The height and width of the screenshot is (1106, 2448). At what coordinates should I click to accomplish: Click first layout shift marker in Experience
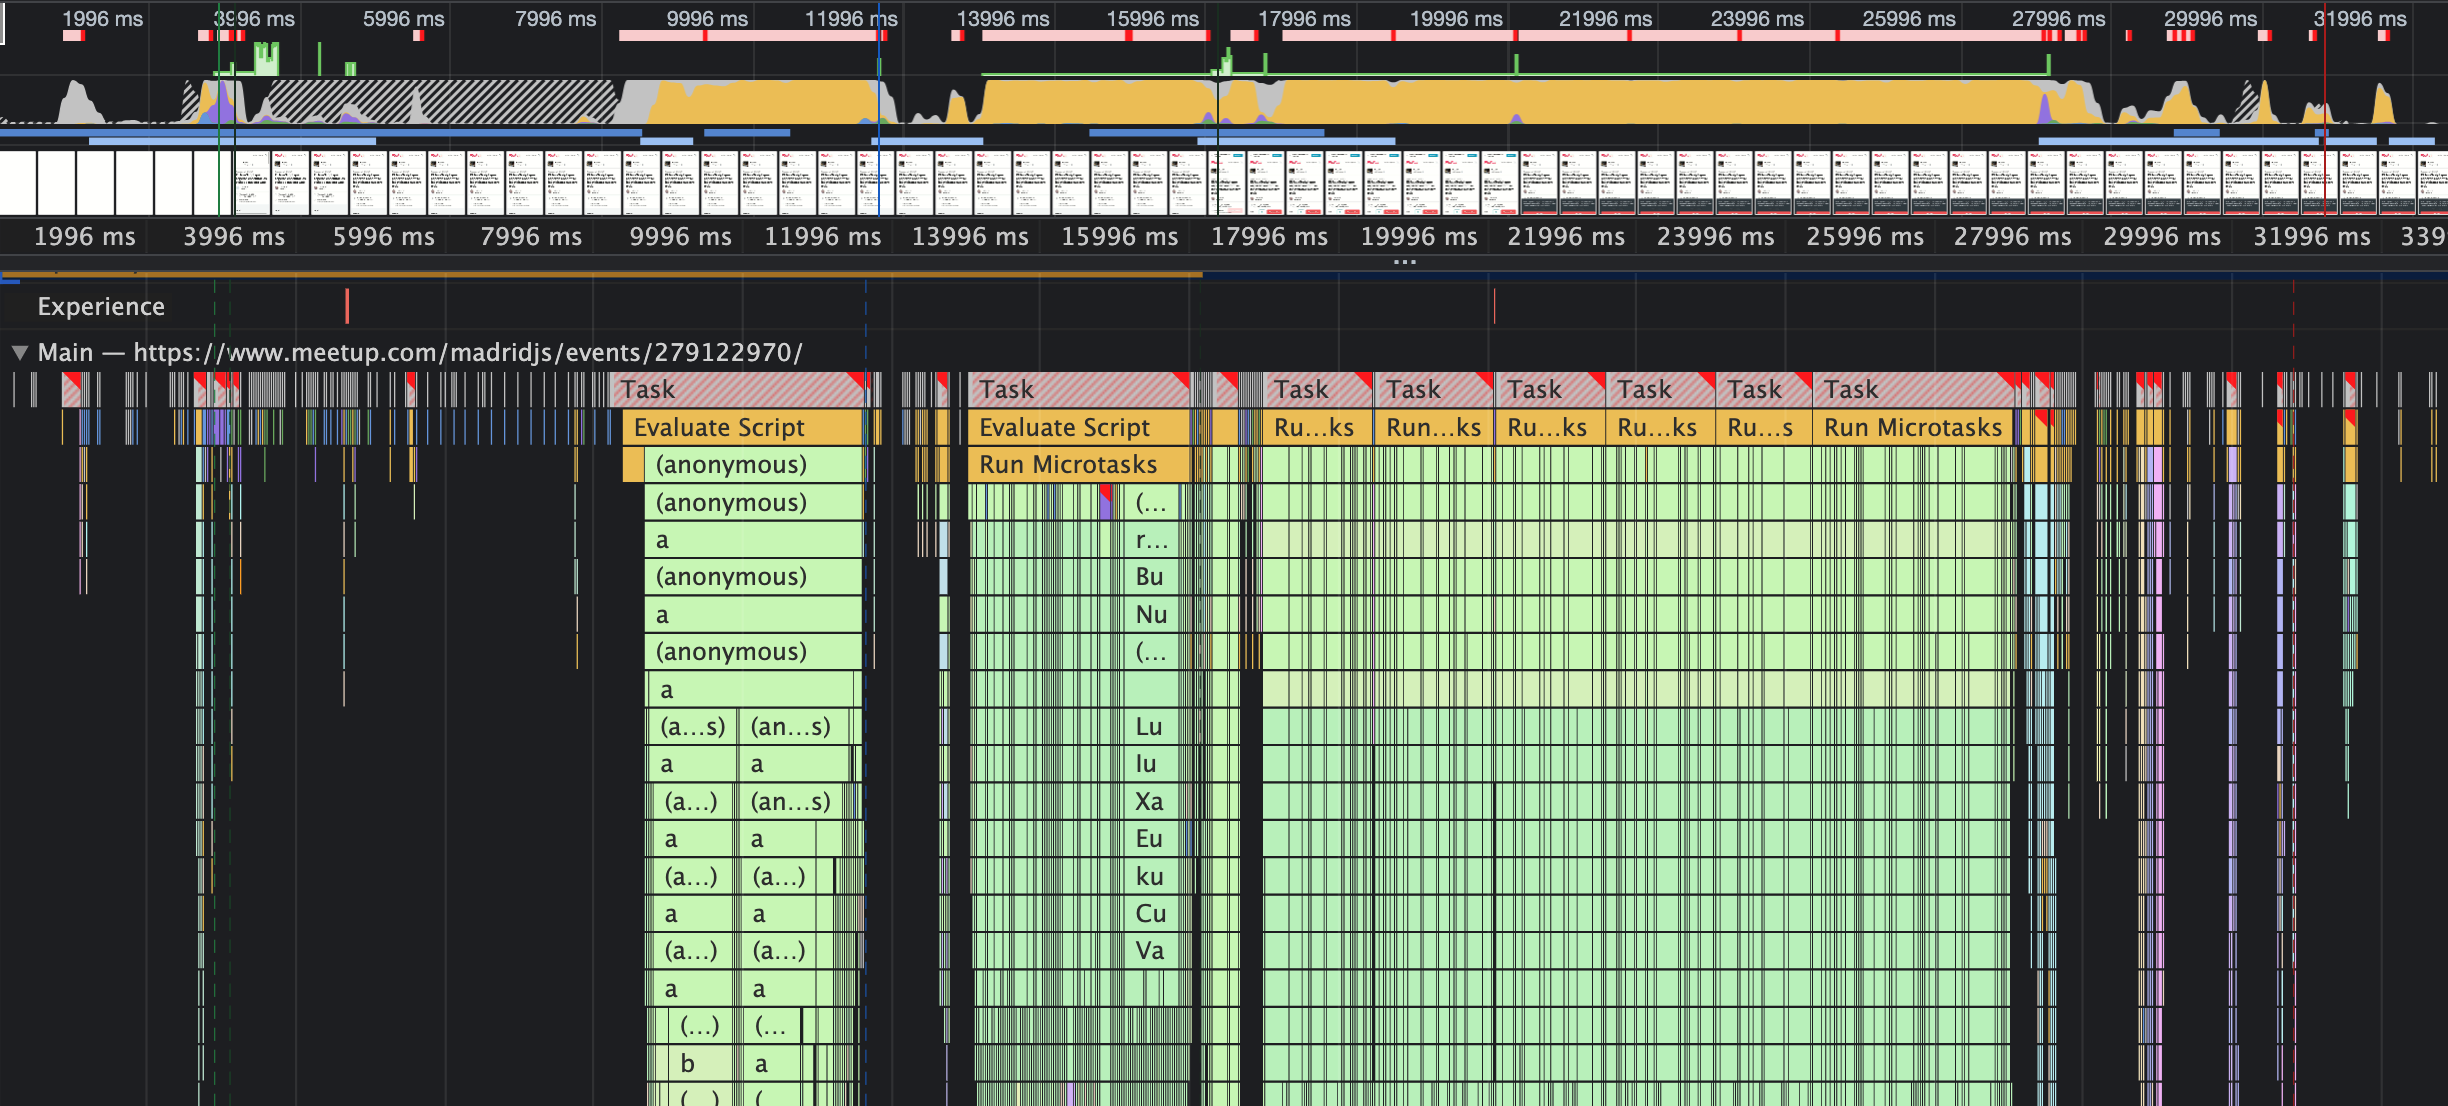[347, 306]
